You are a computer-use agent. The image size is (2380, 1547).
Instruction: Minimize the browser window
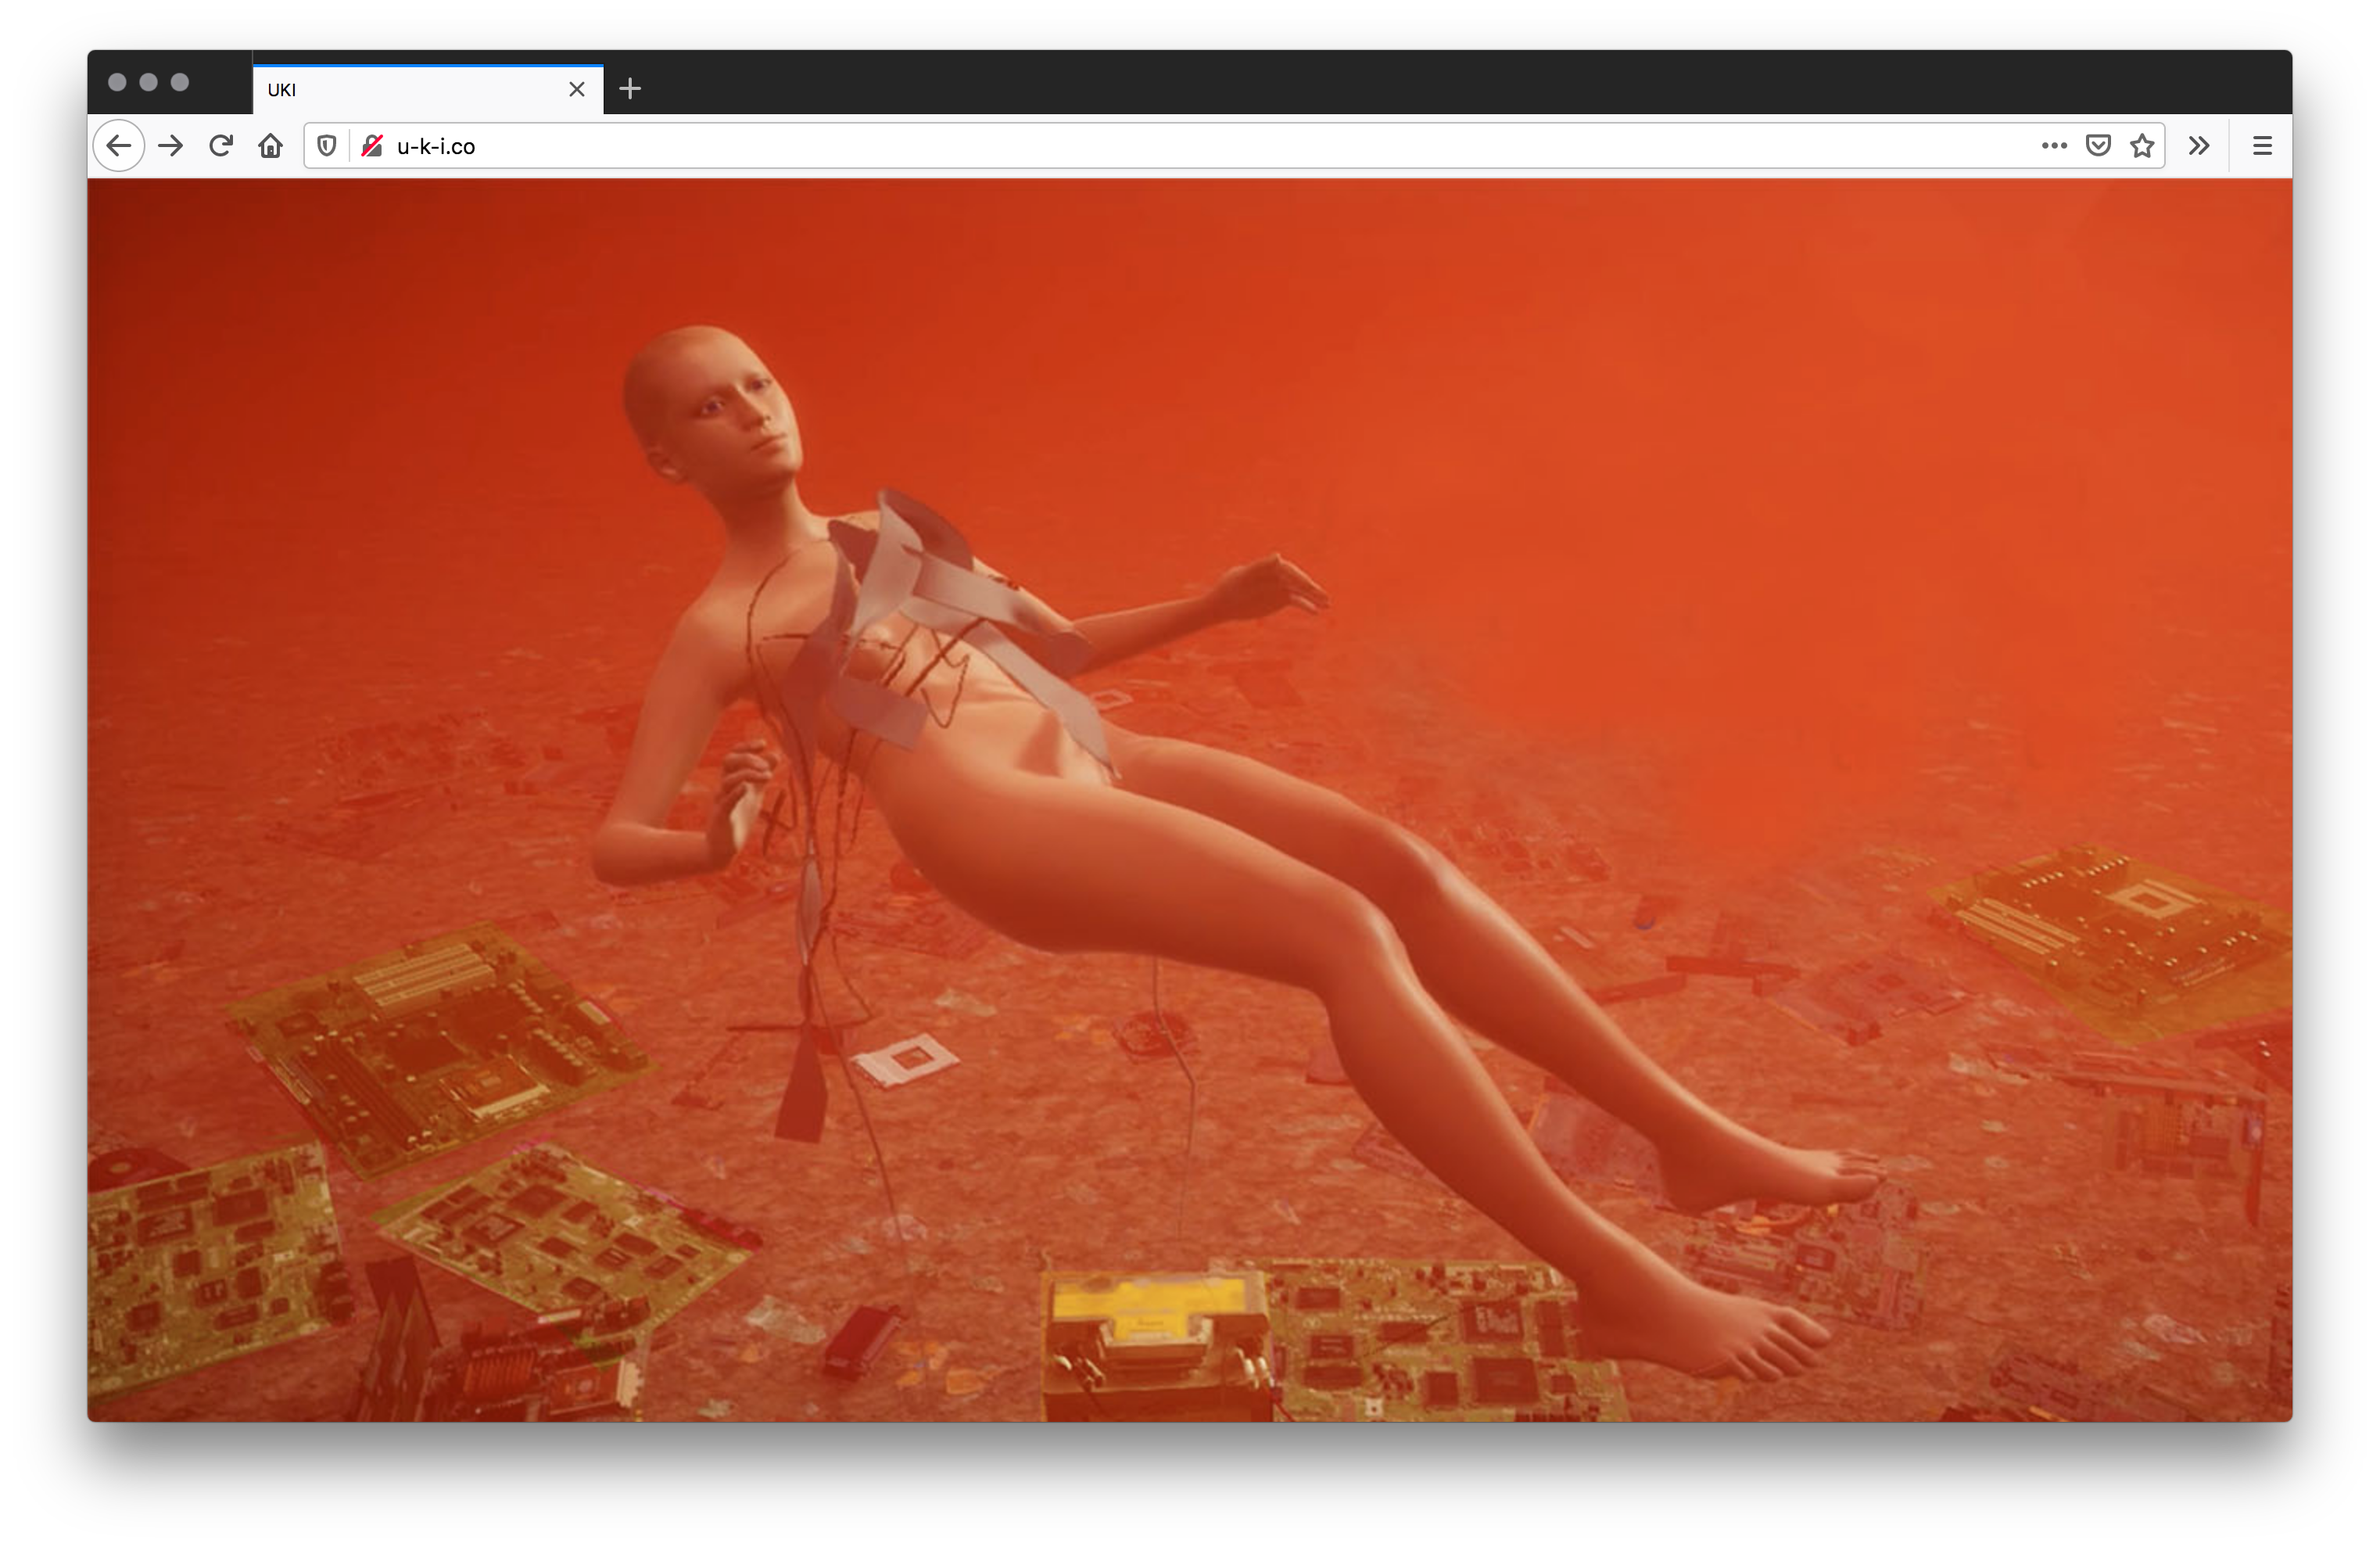click(149, 82)
